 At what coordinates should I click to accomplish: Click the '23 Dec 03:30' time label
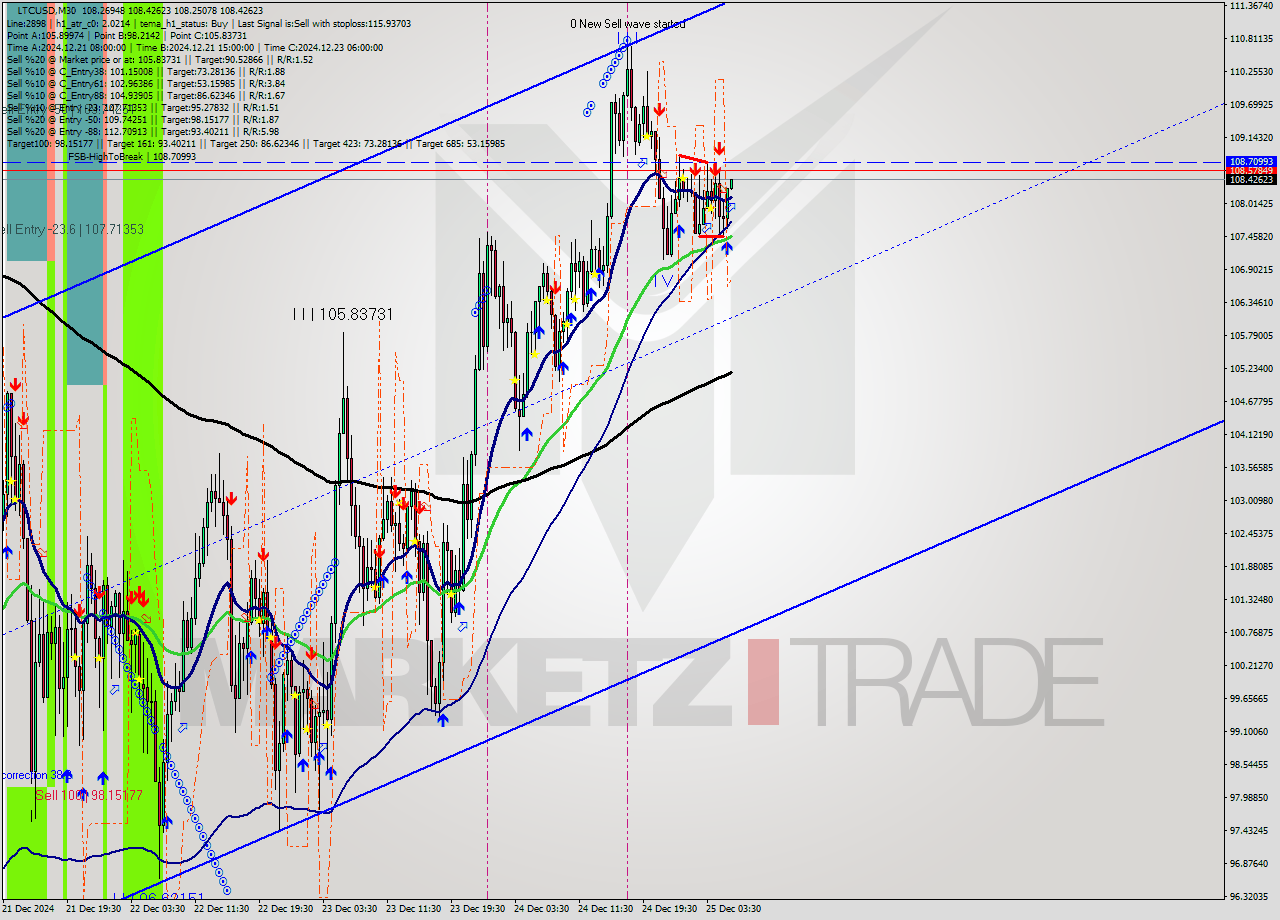click(350, 909)
